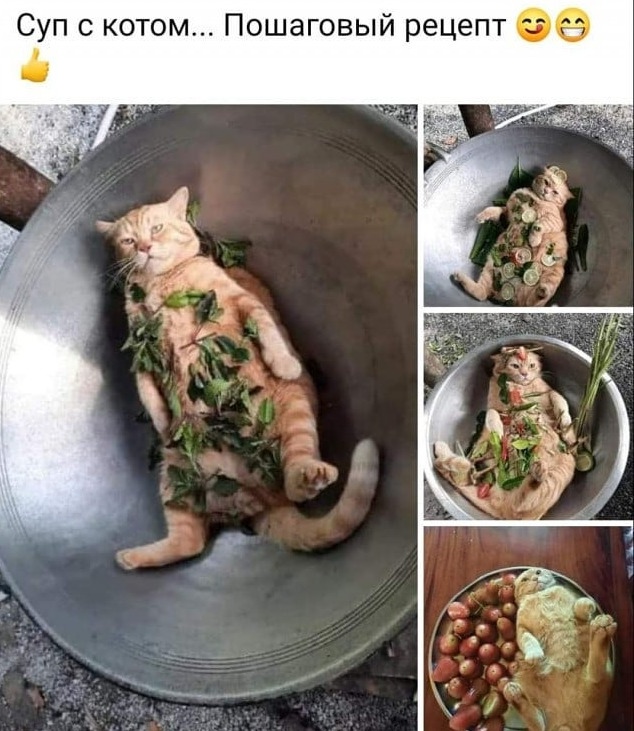Screen dimensions: 634x731
Task: Click the thumbs up emoji below the caption
Action: (34, 66)
